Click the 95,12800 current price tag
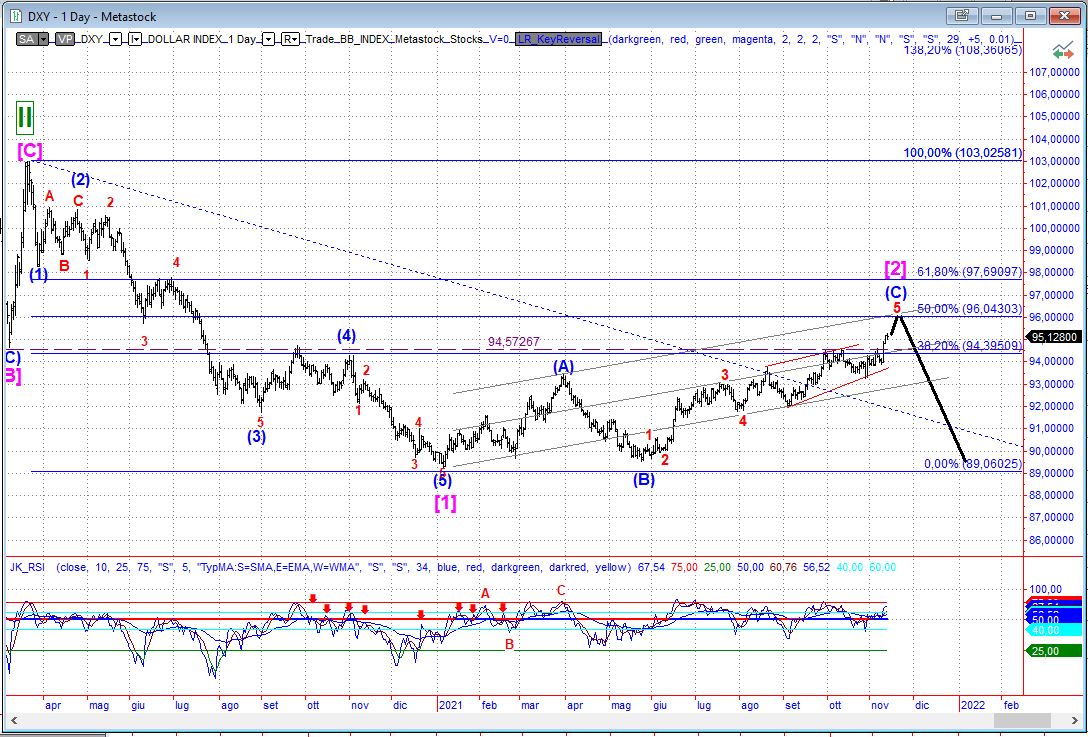Screen dimensions: 1088x737 click(1055, 336)
